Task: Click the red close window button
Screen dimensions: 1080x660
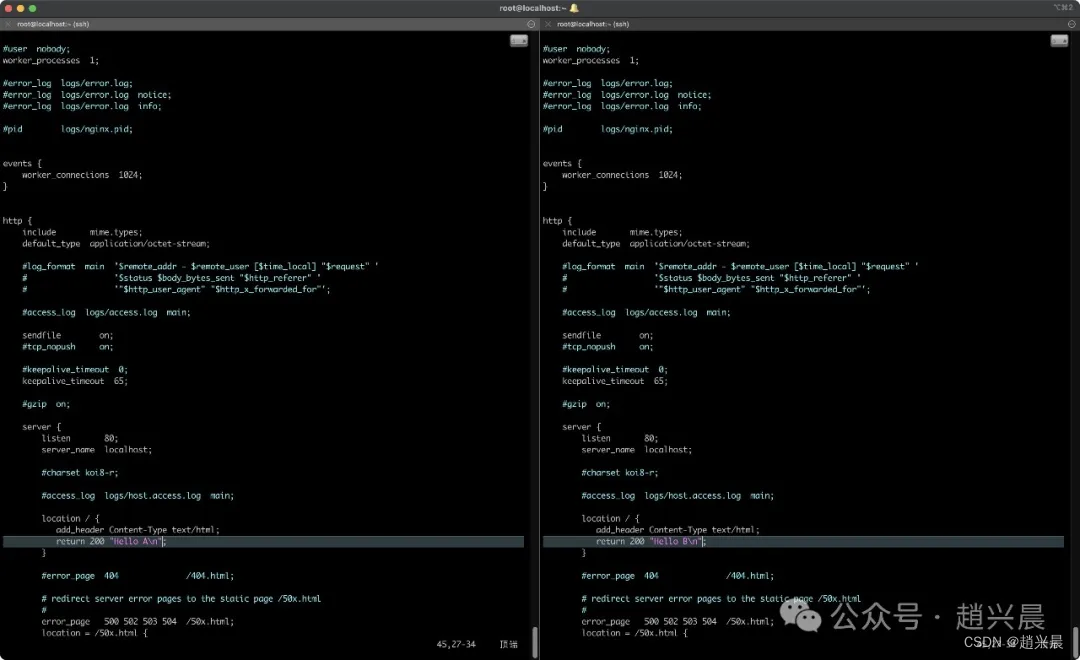Action: click(x=8, y=8)
